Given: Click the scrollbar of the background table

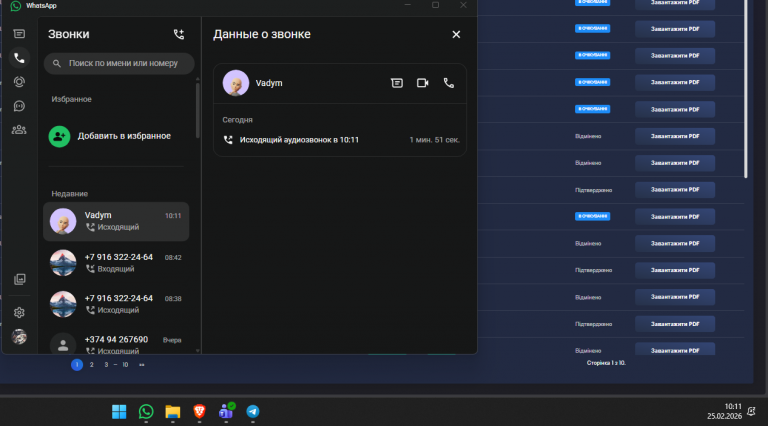Looking at the screenshot, I should 746,88.
